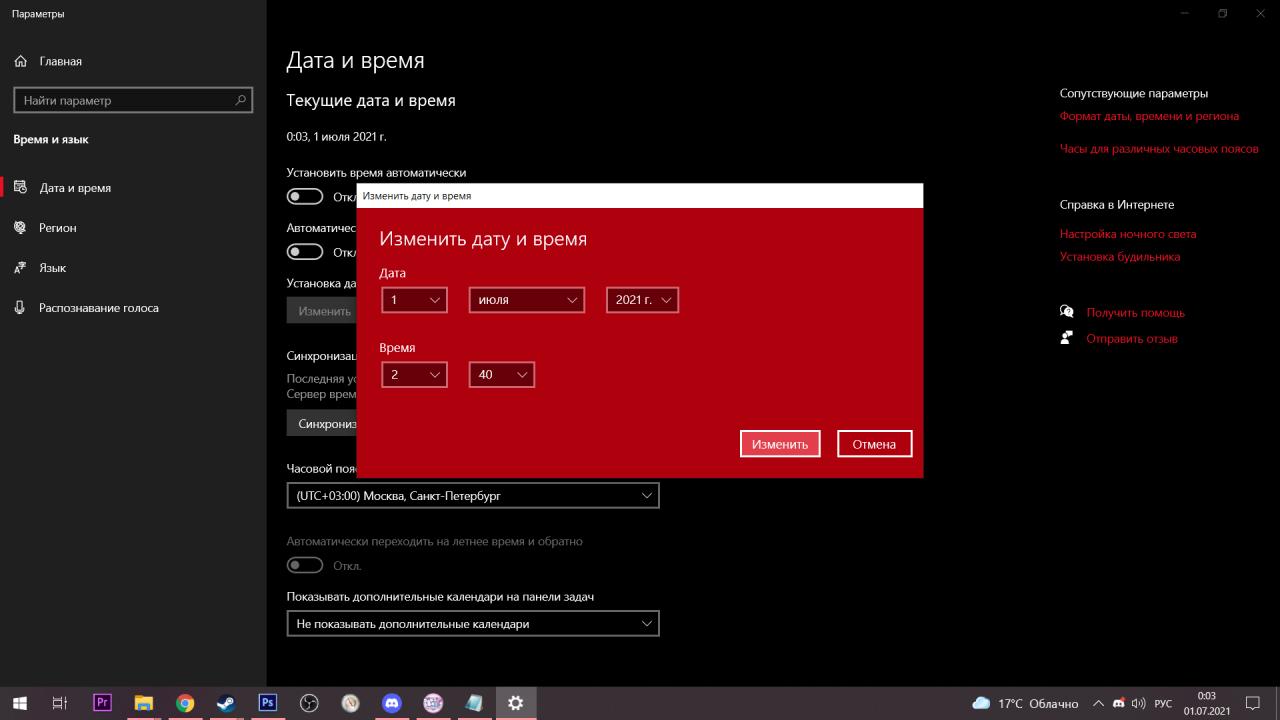Open the Главная home page
This screenshot has width=1280, height=720.
tap(61, 61)
